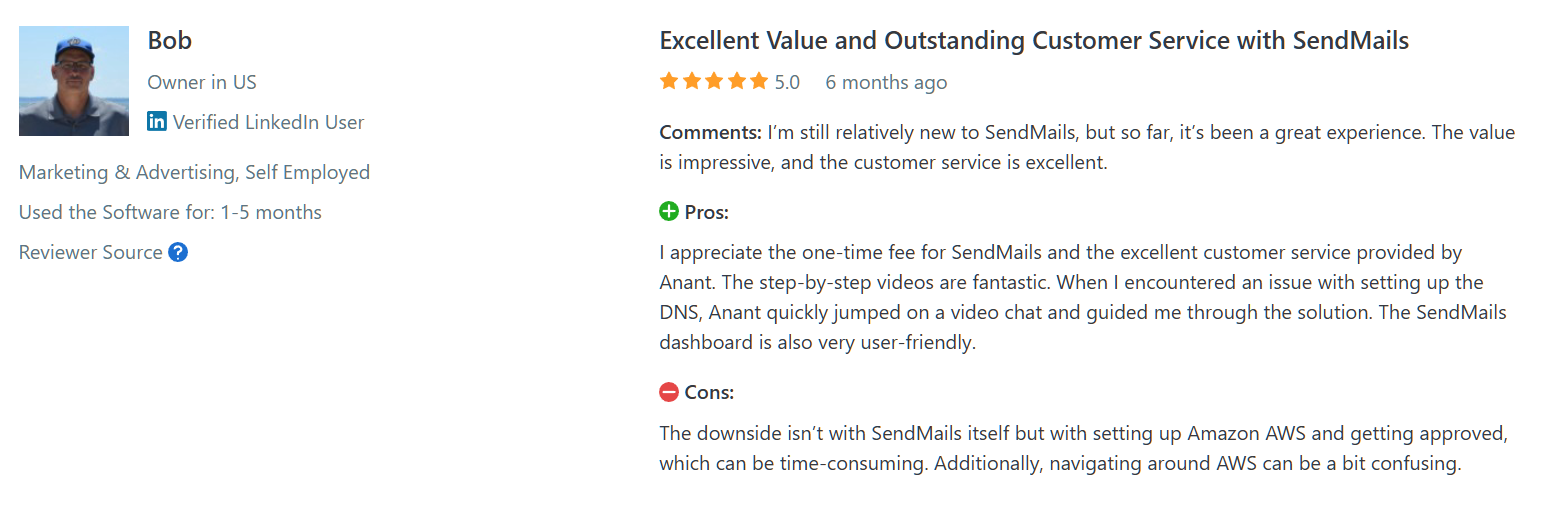Viewport: 1558px width, 507px height.
Task: Click the 5.0 rating score
Action: coord(787,82)
